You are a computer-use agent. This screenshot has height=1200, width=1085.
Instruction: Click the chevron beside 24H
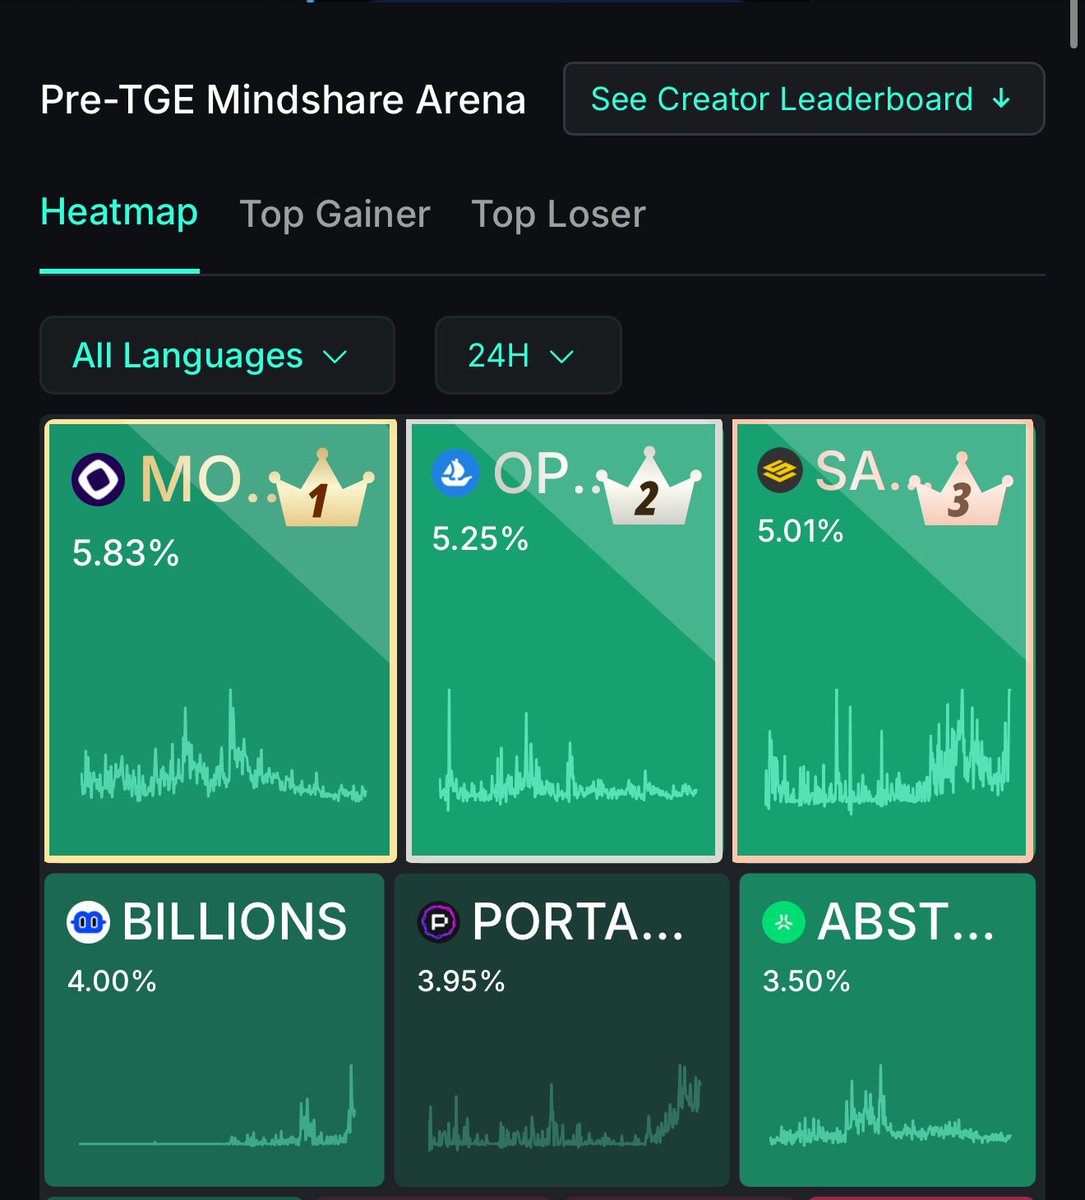coord(562,356)
